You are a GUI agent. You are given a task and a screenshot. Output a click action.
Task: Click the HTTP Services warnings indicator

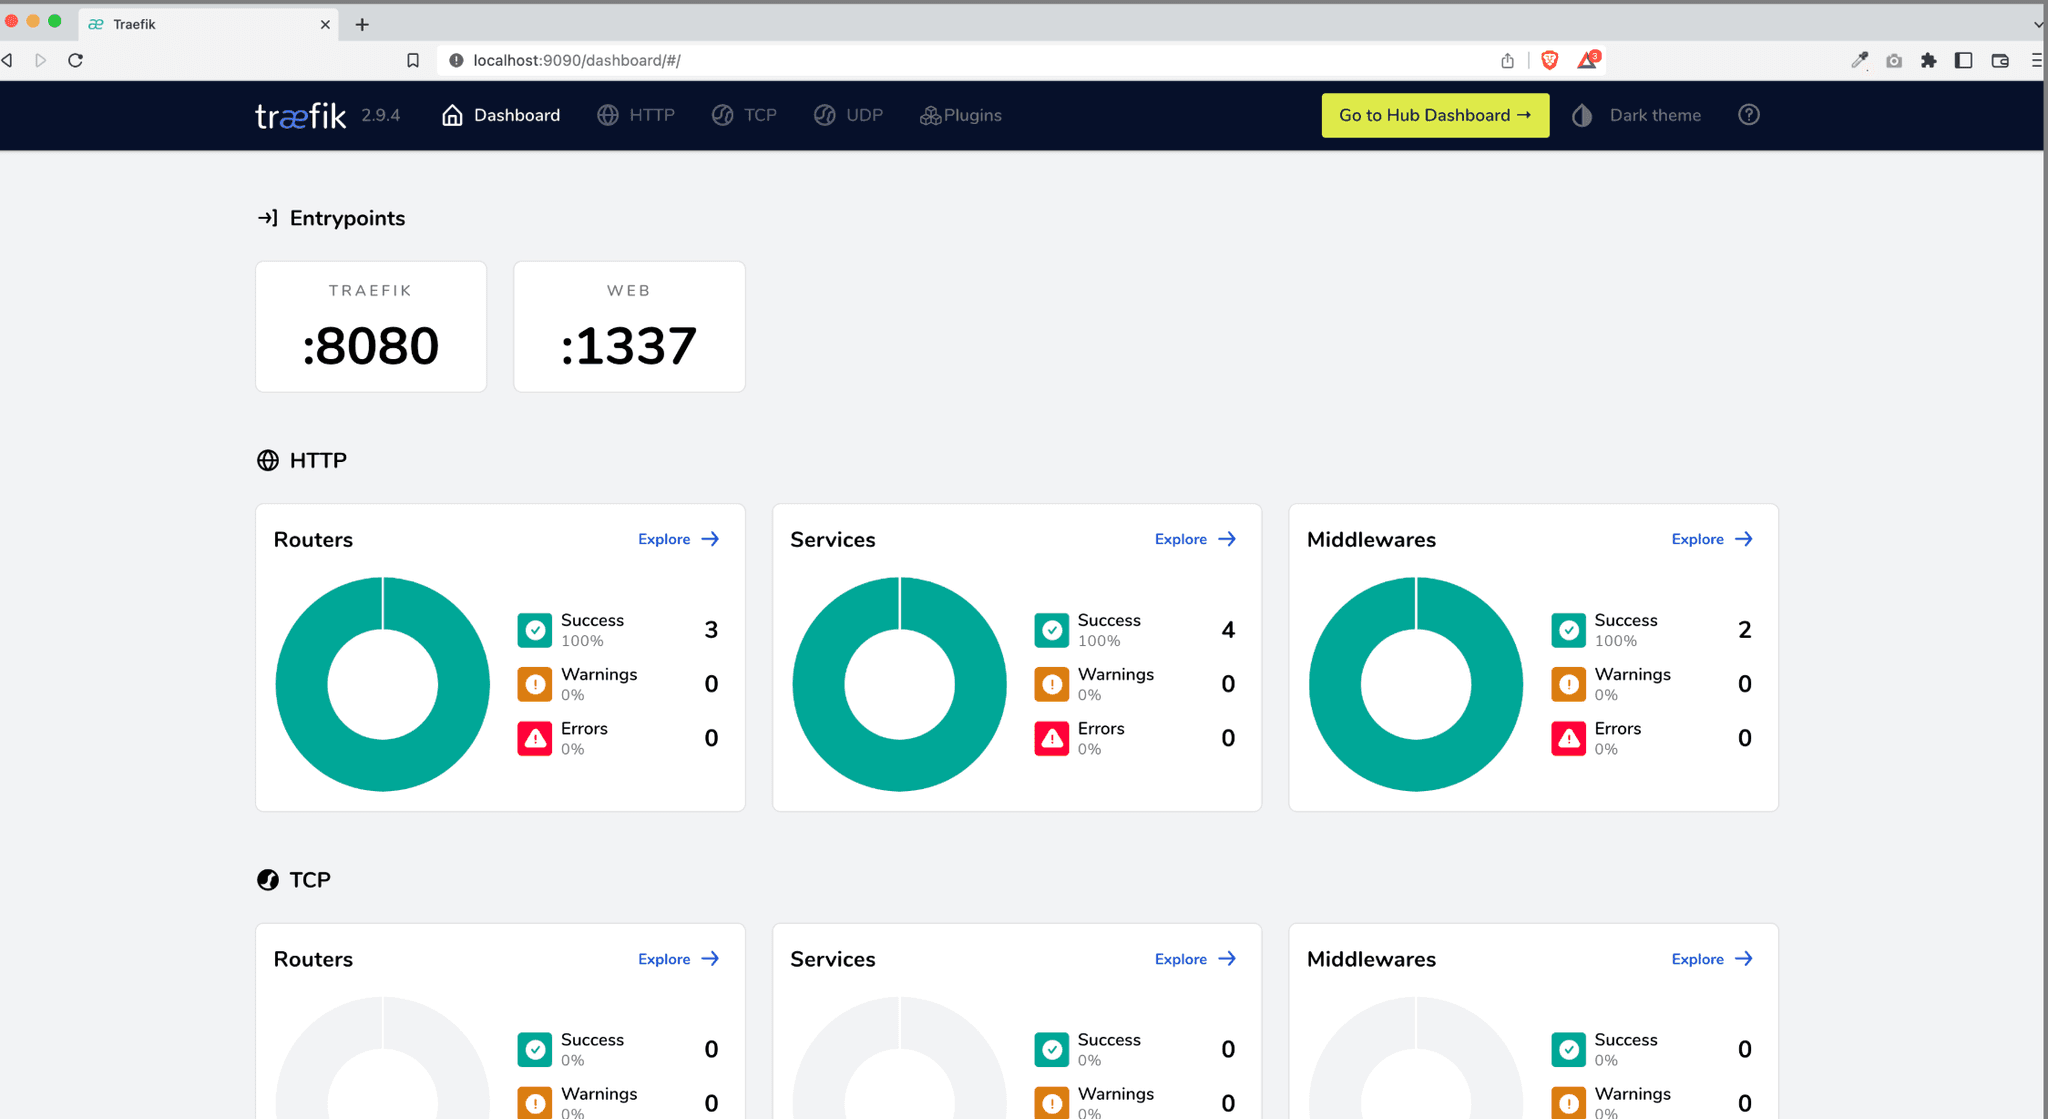point(1051,683)
